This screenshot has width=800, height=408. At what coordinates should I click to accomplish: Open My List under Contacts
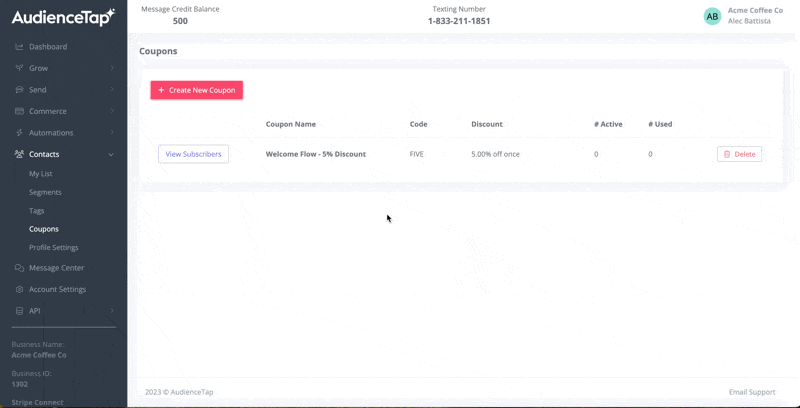pos(41,174)
